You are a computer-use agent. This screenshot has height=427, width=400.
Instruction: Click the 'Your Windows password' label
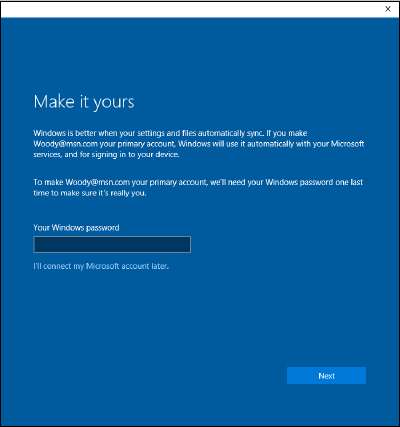[76, 228]
